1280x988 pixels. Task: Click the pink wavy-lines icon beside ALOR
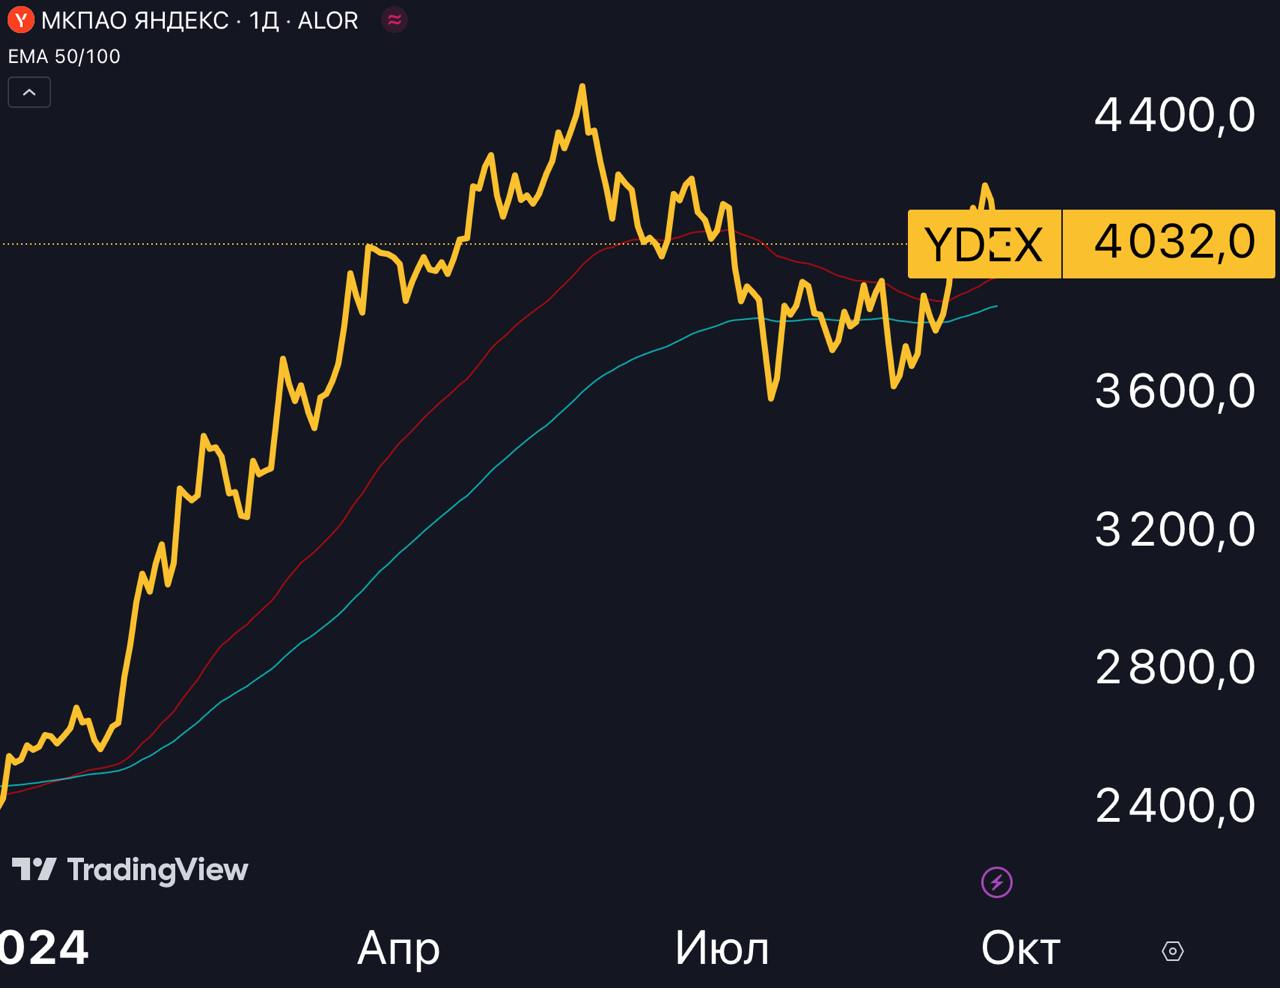pyautogui.click(x=395, y=20)
